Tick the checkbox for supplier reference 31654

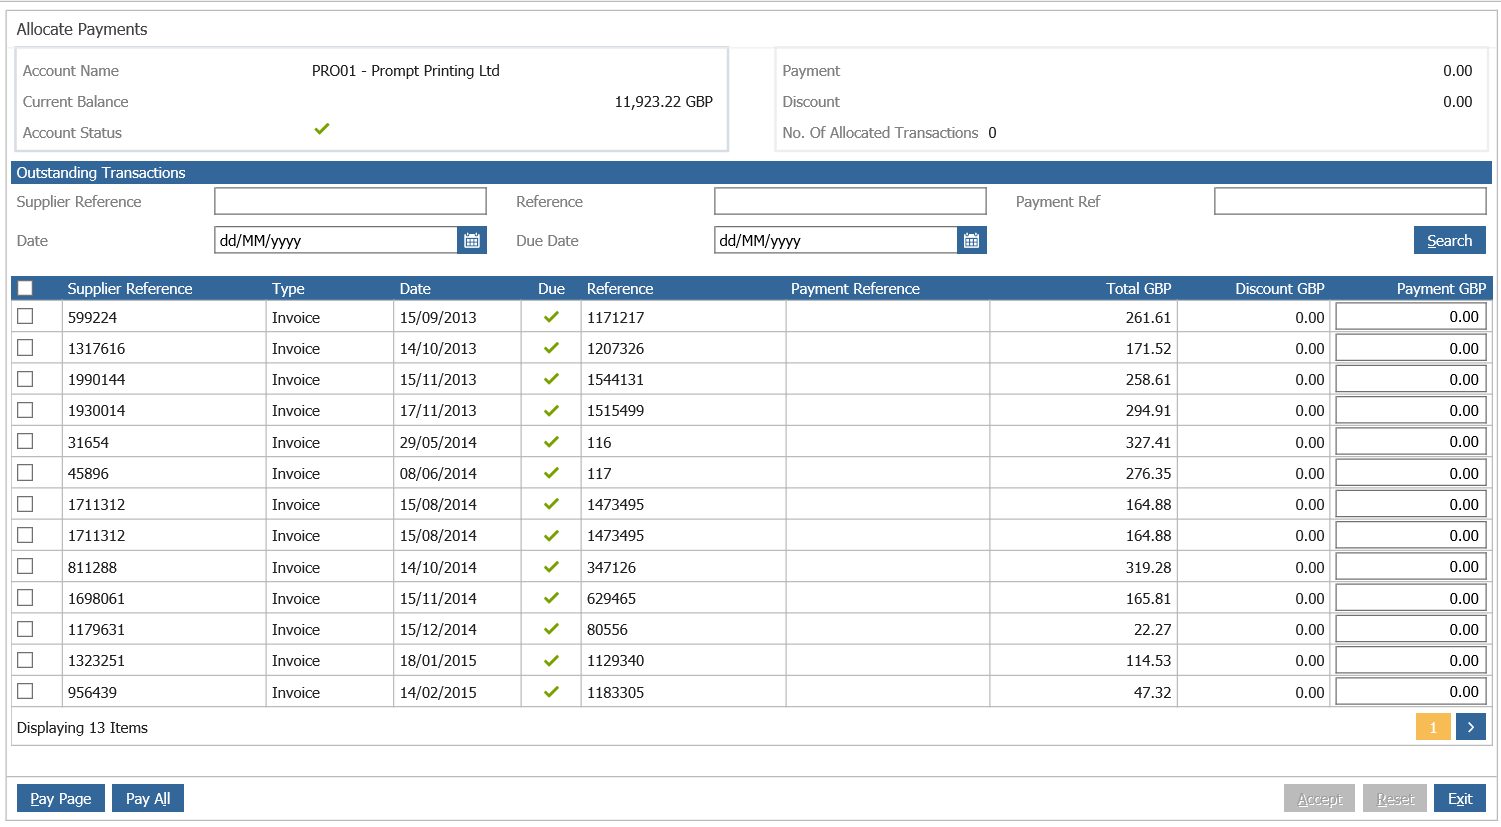click(25, 441)
